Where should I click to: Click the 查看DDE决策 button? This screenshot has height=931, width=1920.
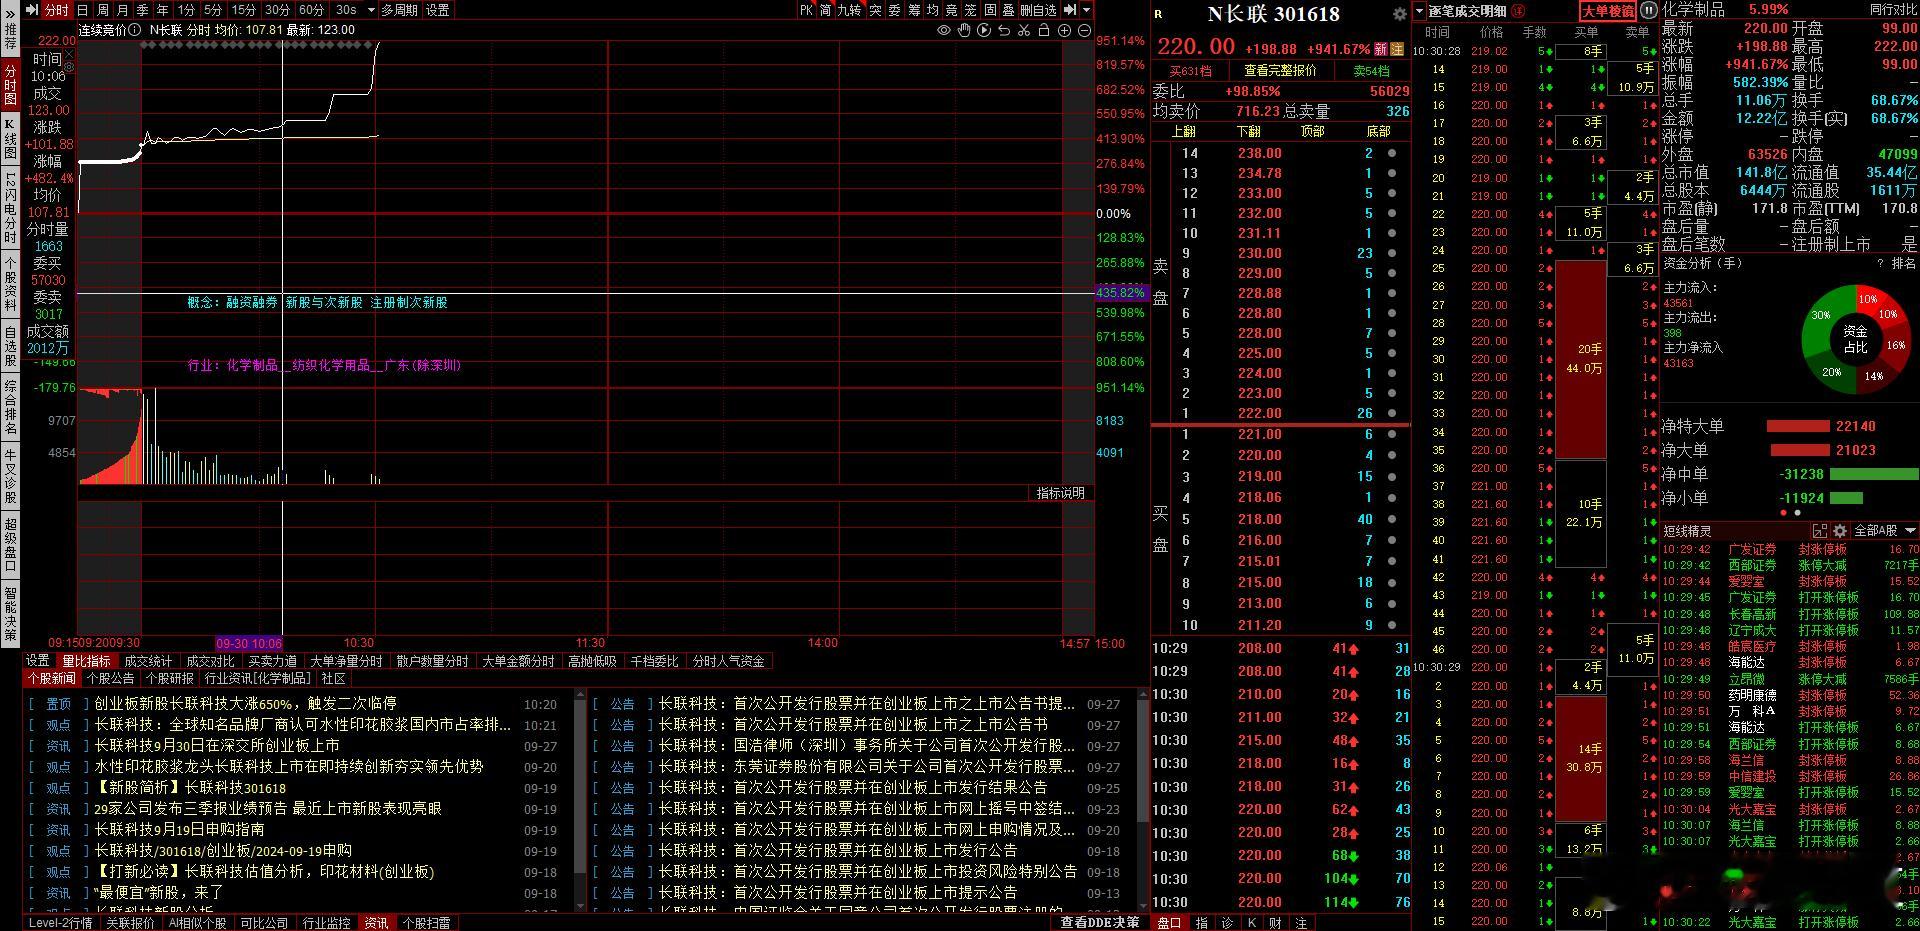pos(1100,922)
